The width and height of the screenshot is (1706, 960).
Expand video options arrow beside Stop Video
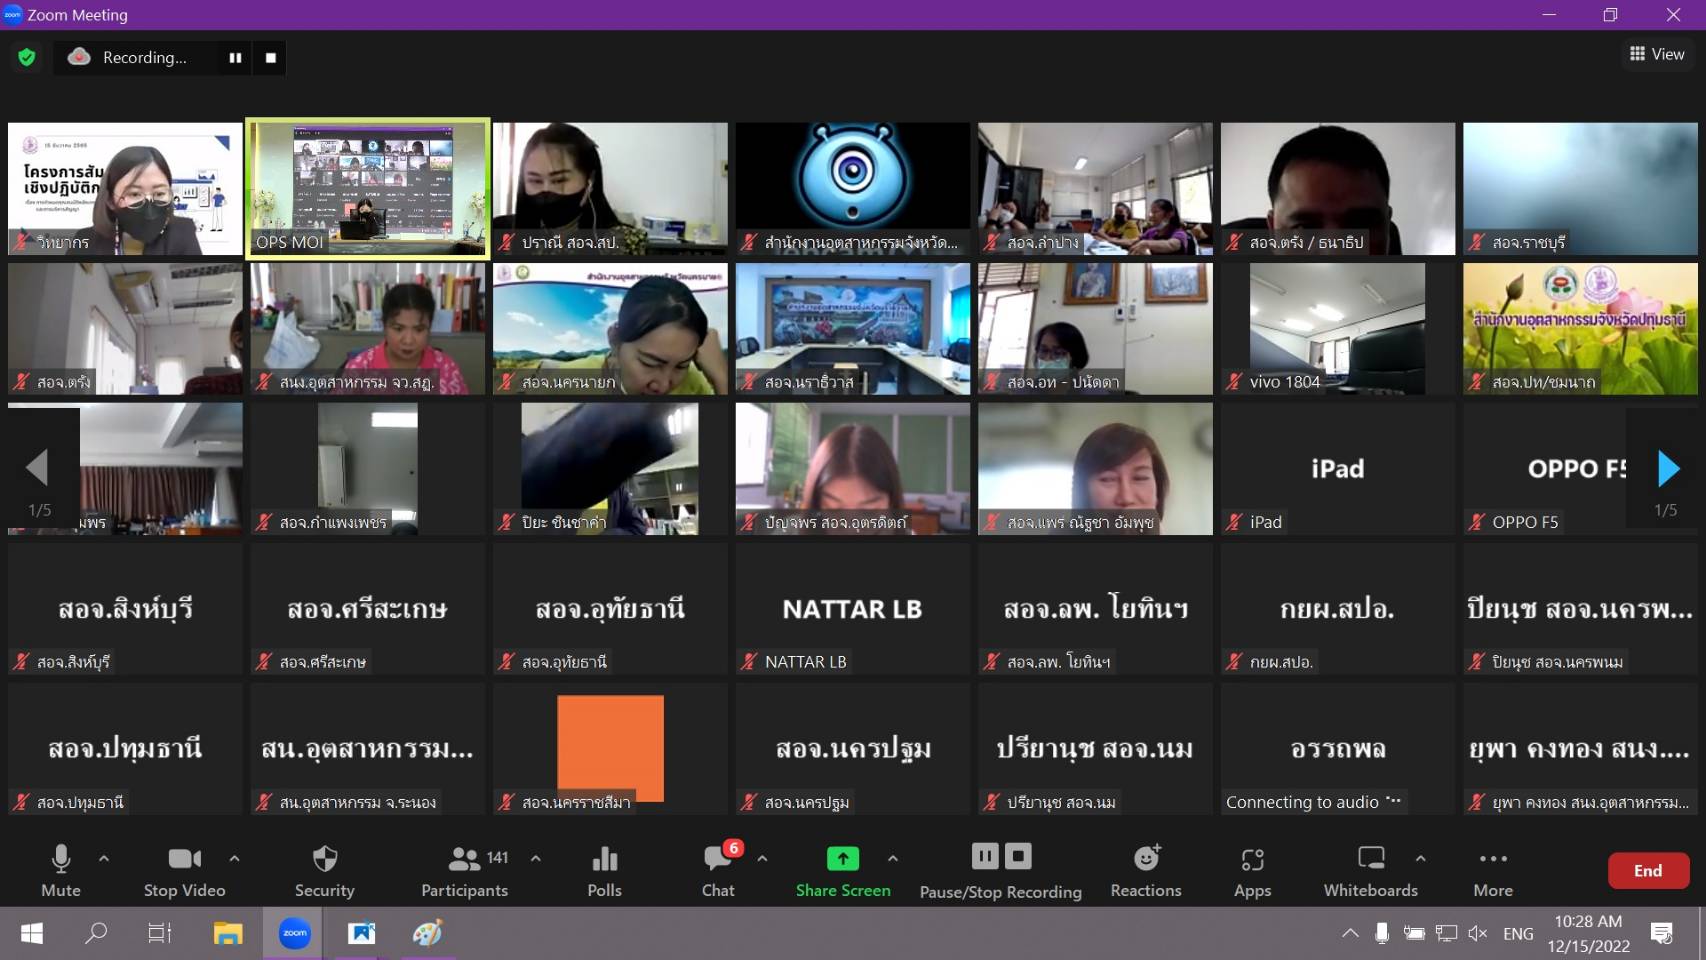point(234,858)
